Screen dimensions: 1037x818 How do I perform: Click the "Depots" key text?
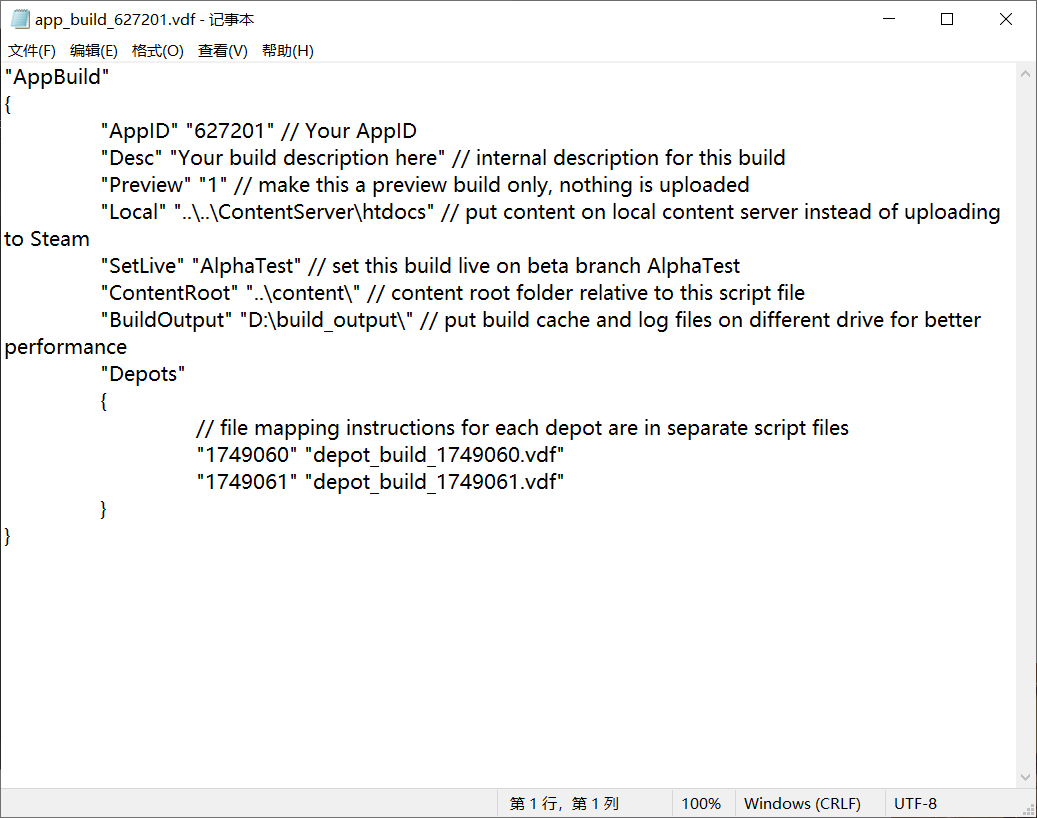tap(143, 374)
